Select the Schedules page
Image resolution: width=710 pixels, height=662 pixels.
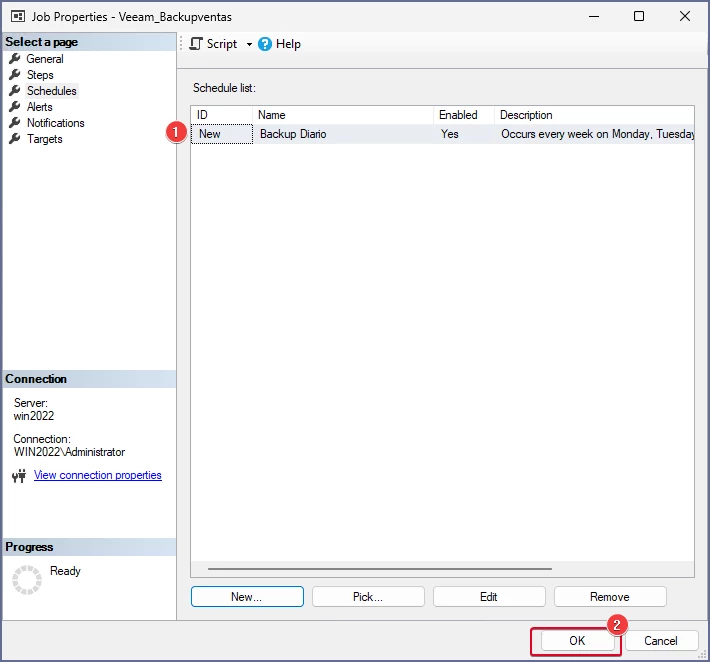point(52,91)
